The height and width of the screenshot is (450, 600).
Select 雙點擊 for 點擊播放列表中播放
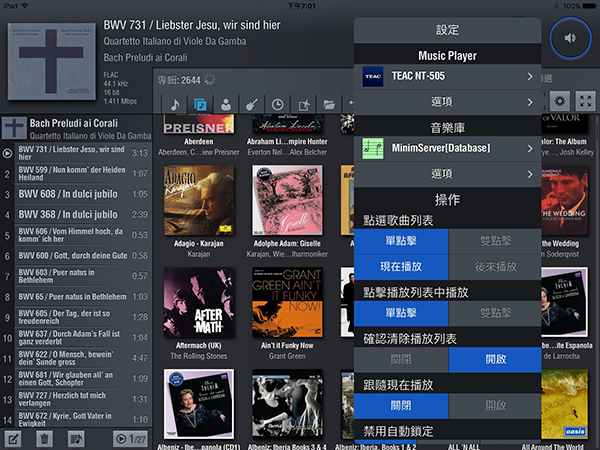[495, 313]
